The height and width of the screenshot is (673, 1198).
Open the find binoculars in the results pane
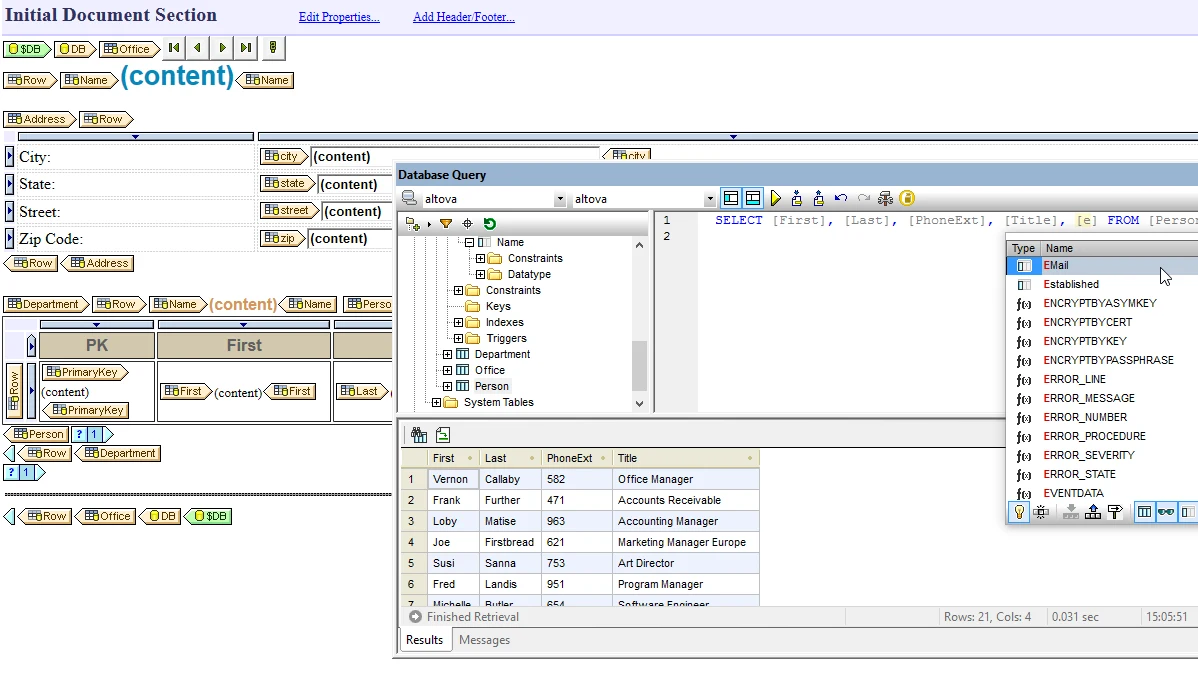(419, 435)
